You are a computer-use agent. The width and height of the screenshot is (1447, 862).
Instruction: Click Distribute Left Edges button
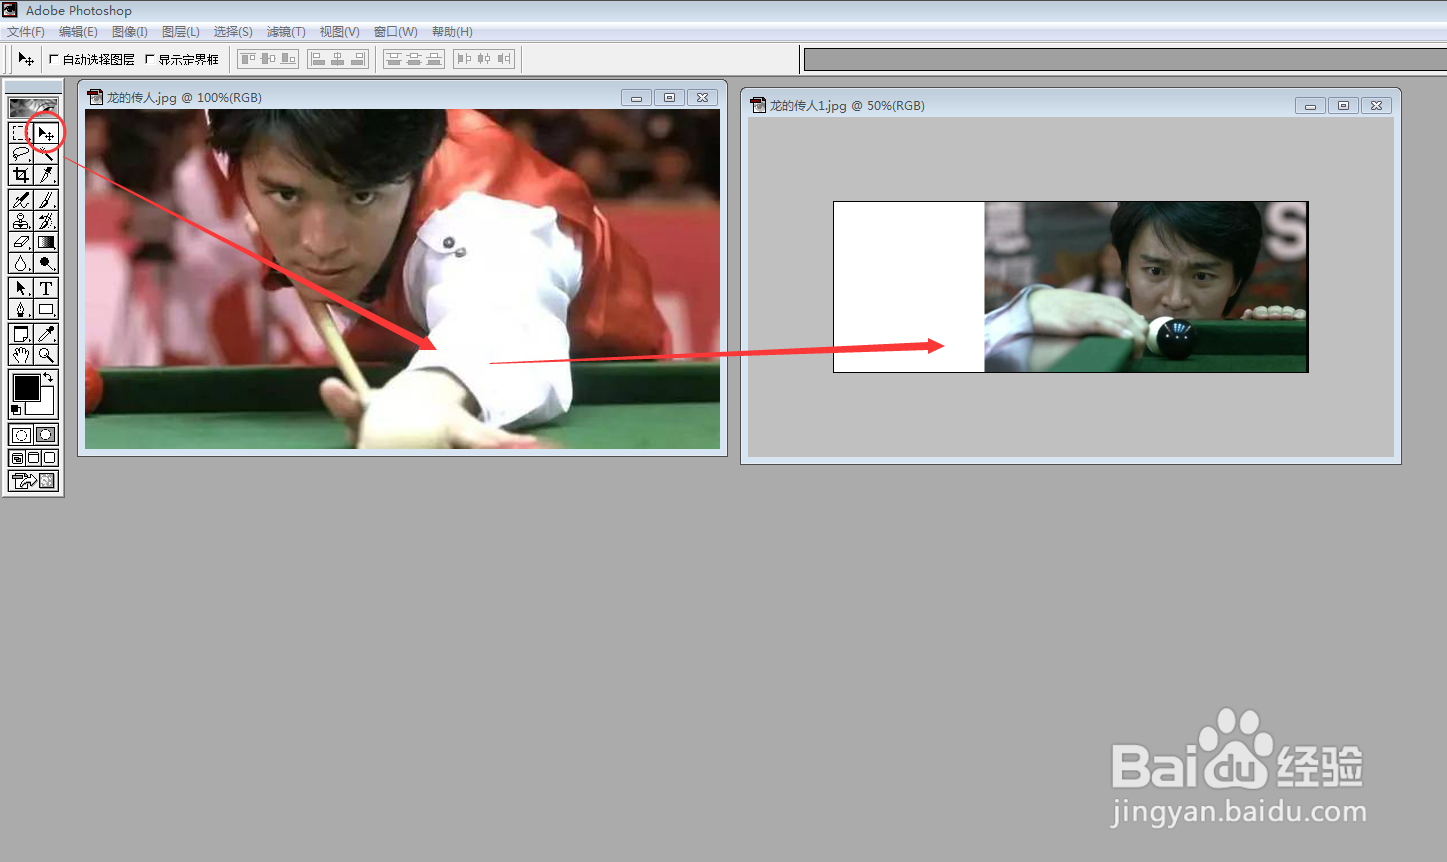point(464,59)
